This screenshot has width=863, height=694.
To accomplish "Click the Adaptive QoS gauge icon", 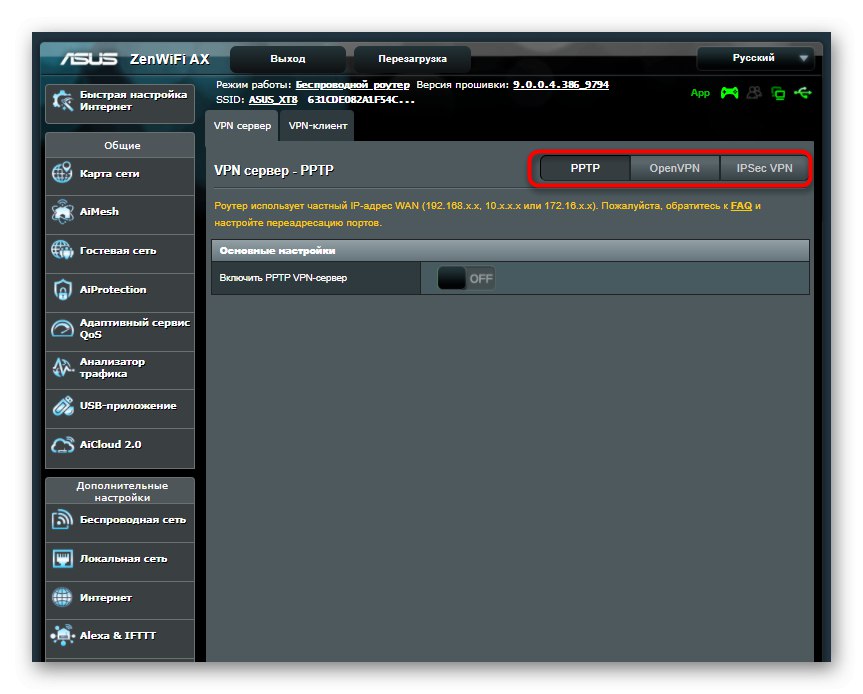I will click(62, 329).
